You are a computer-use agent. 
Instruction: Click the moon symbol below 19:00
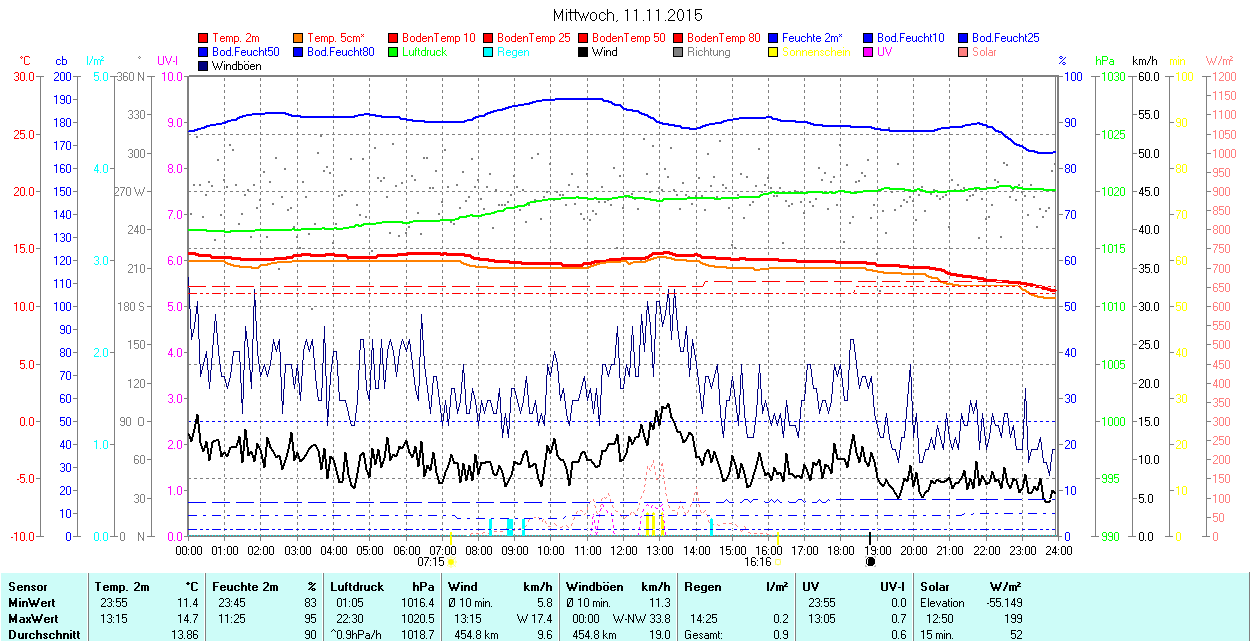[870, 561]
